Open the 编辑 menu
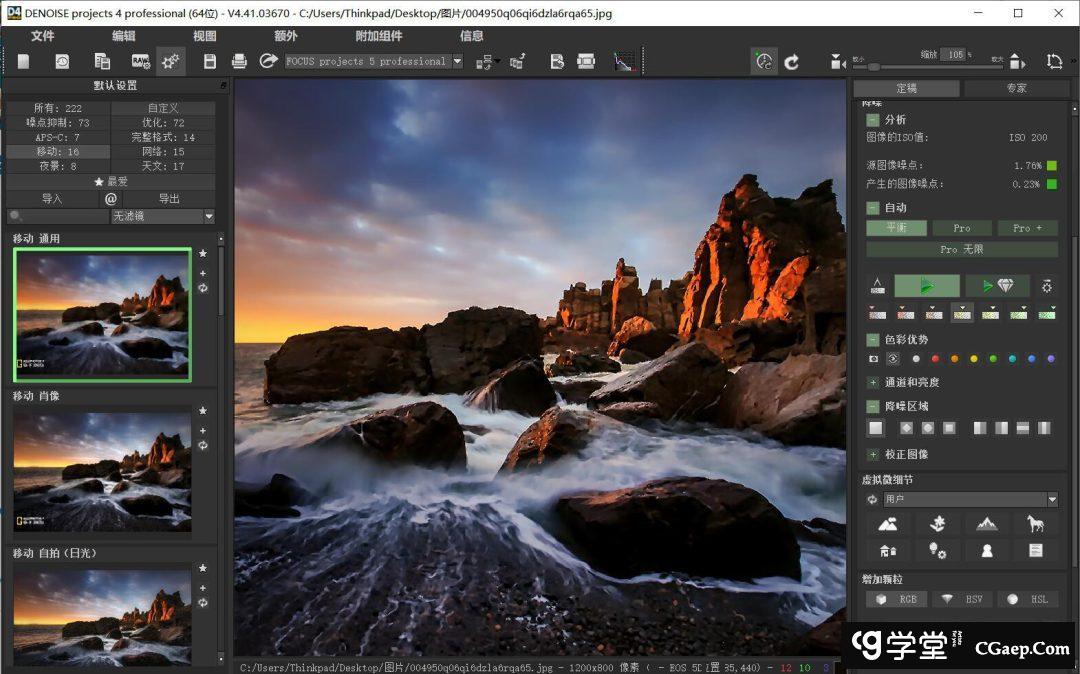Screen dimensions: 1080x674 [x=124, y=36]
